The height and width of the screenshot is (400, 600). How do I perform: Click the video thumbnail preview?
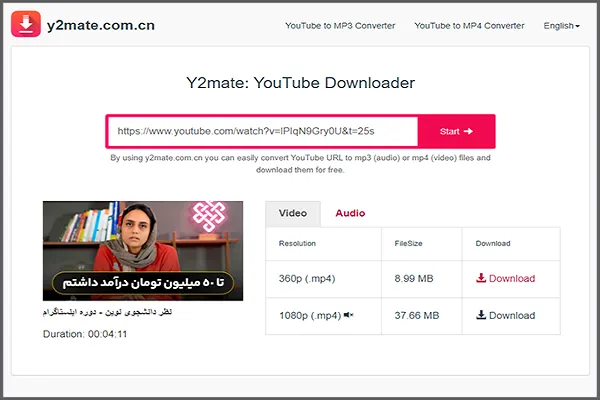[x=143, y=251]
